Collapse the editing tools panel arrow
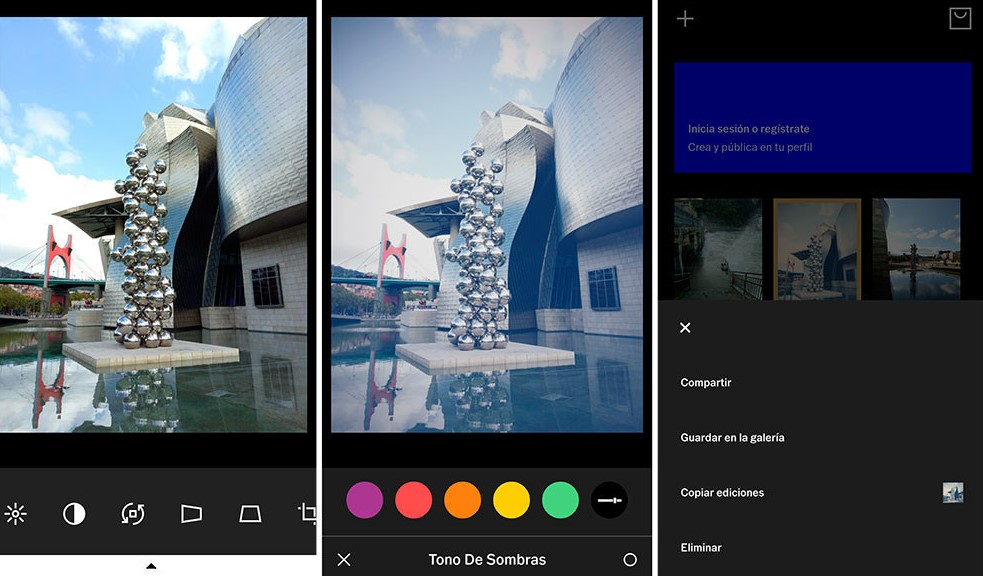983x576 pixels. click(x=151, y=566)
